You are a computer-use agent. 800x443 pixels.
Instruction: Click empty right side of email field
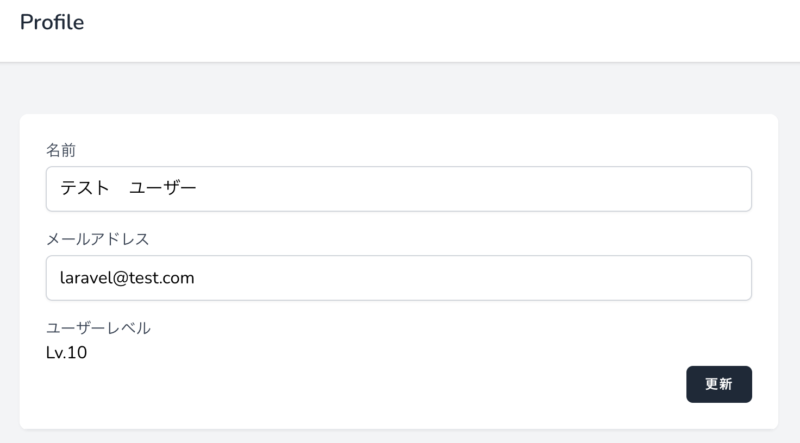(x=472, y=278)
